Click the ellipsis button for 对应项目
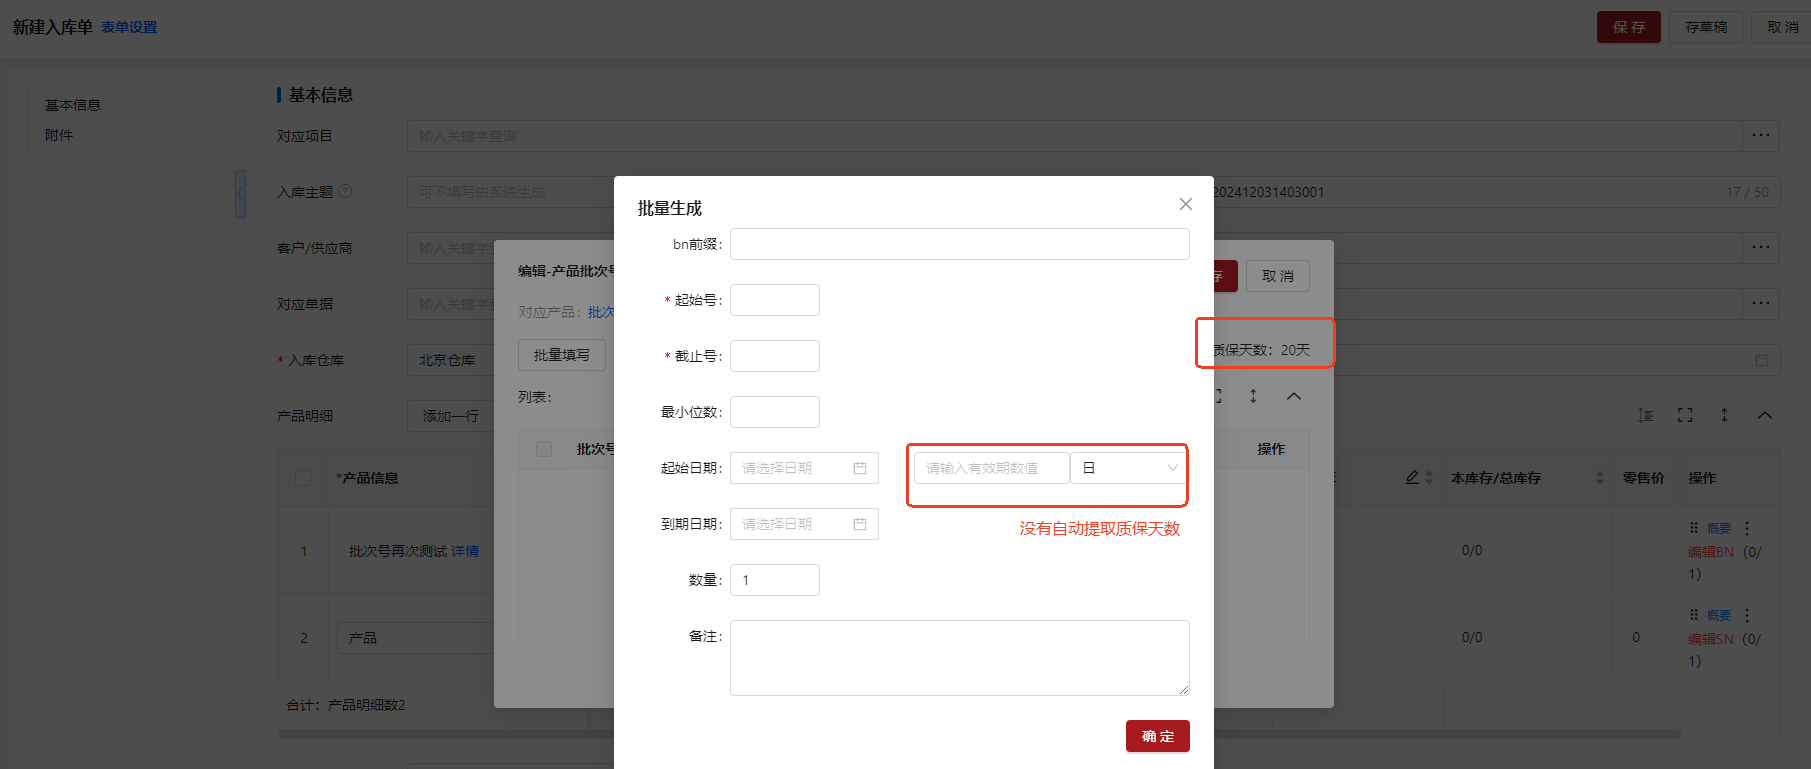1811x769 pixels. click(1760, 136)
